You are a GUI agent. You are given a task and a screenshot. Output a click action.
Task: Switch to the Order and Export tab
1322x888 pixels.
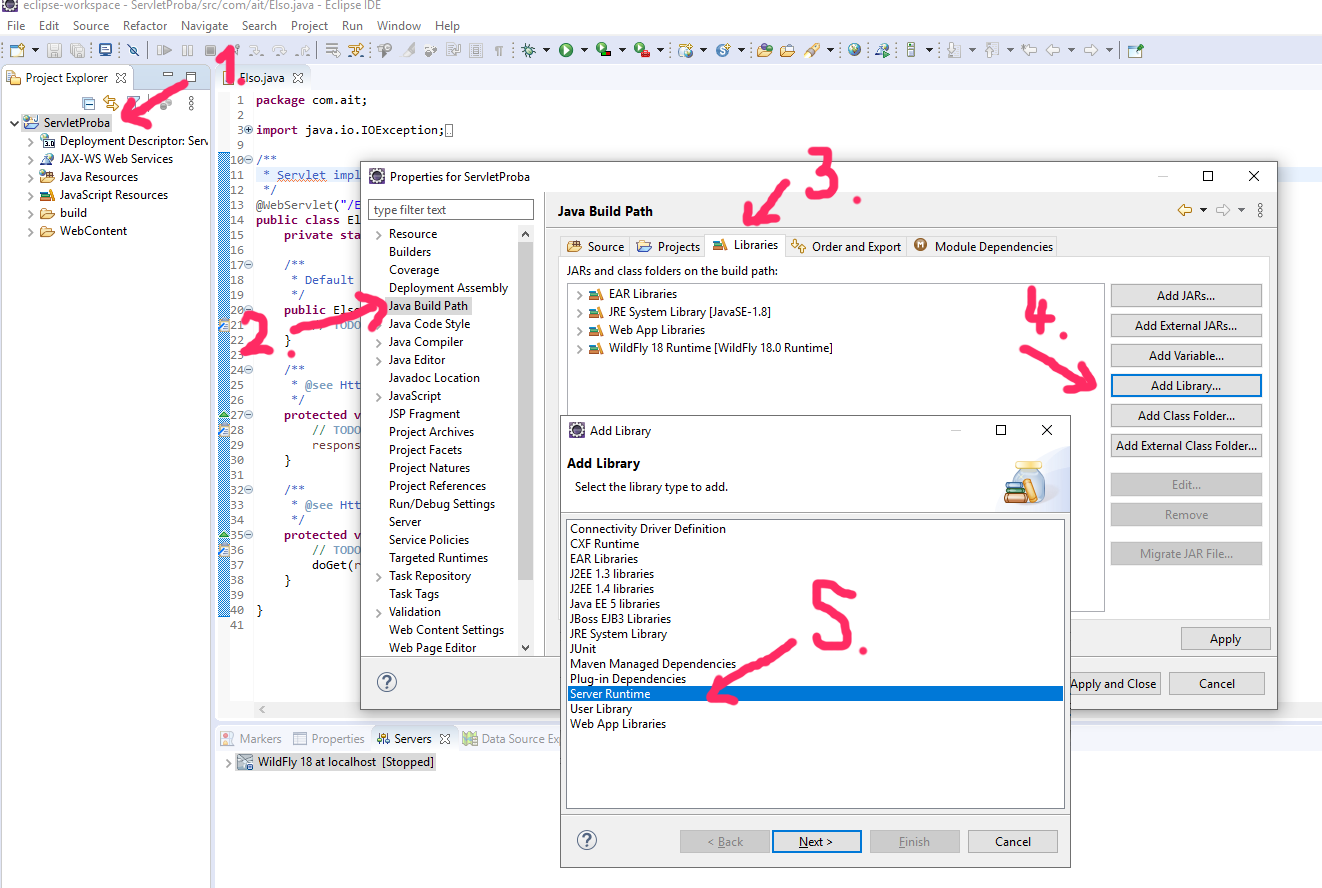click(x=846, y=246)
